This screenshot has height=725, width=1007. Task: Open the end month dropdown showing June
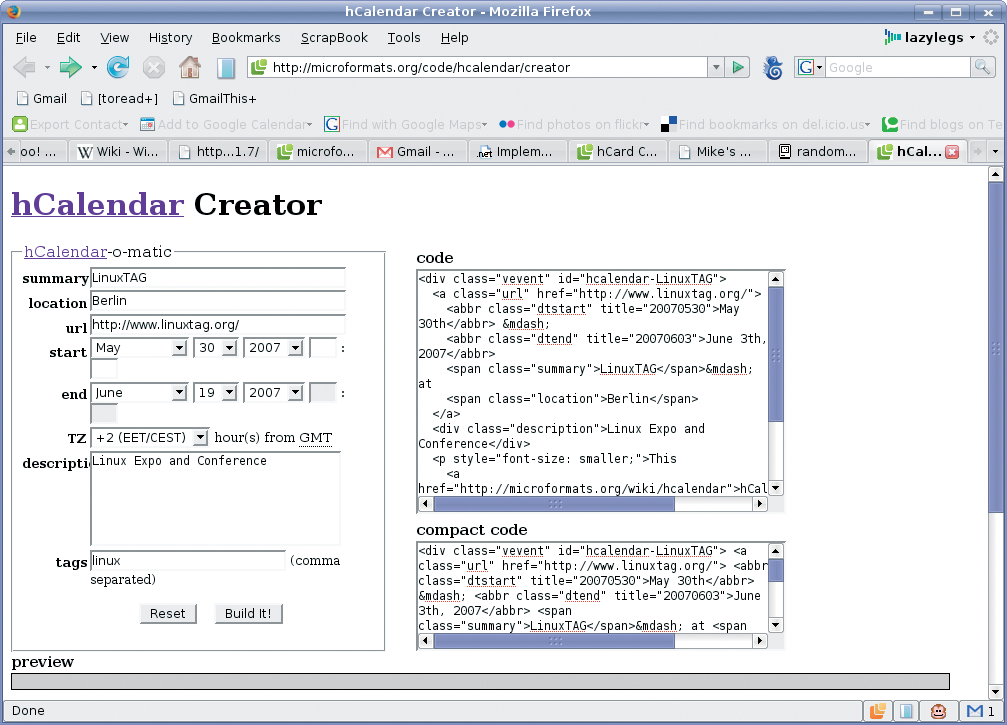click(139, 393)
